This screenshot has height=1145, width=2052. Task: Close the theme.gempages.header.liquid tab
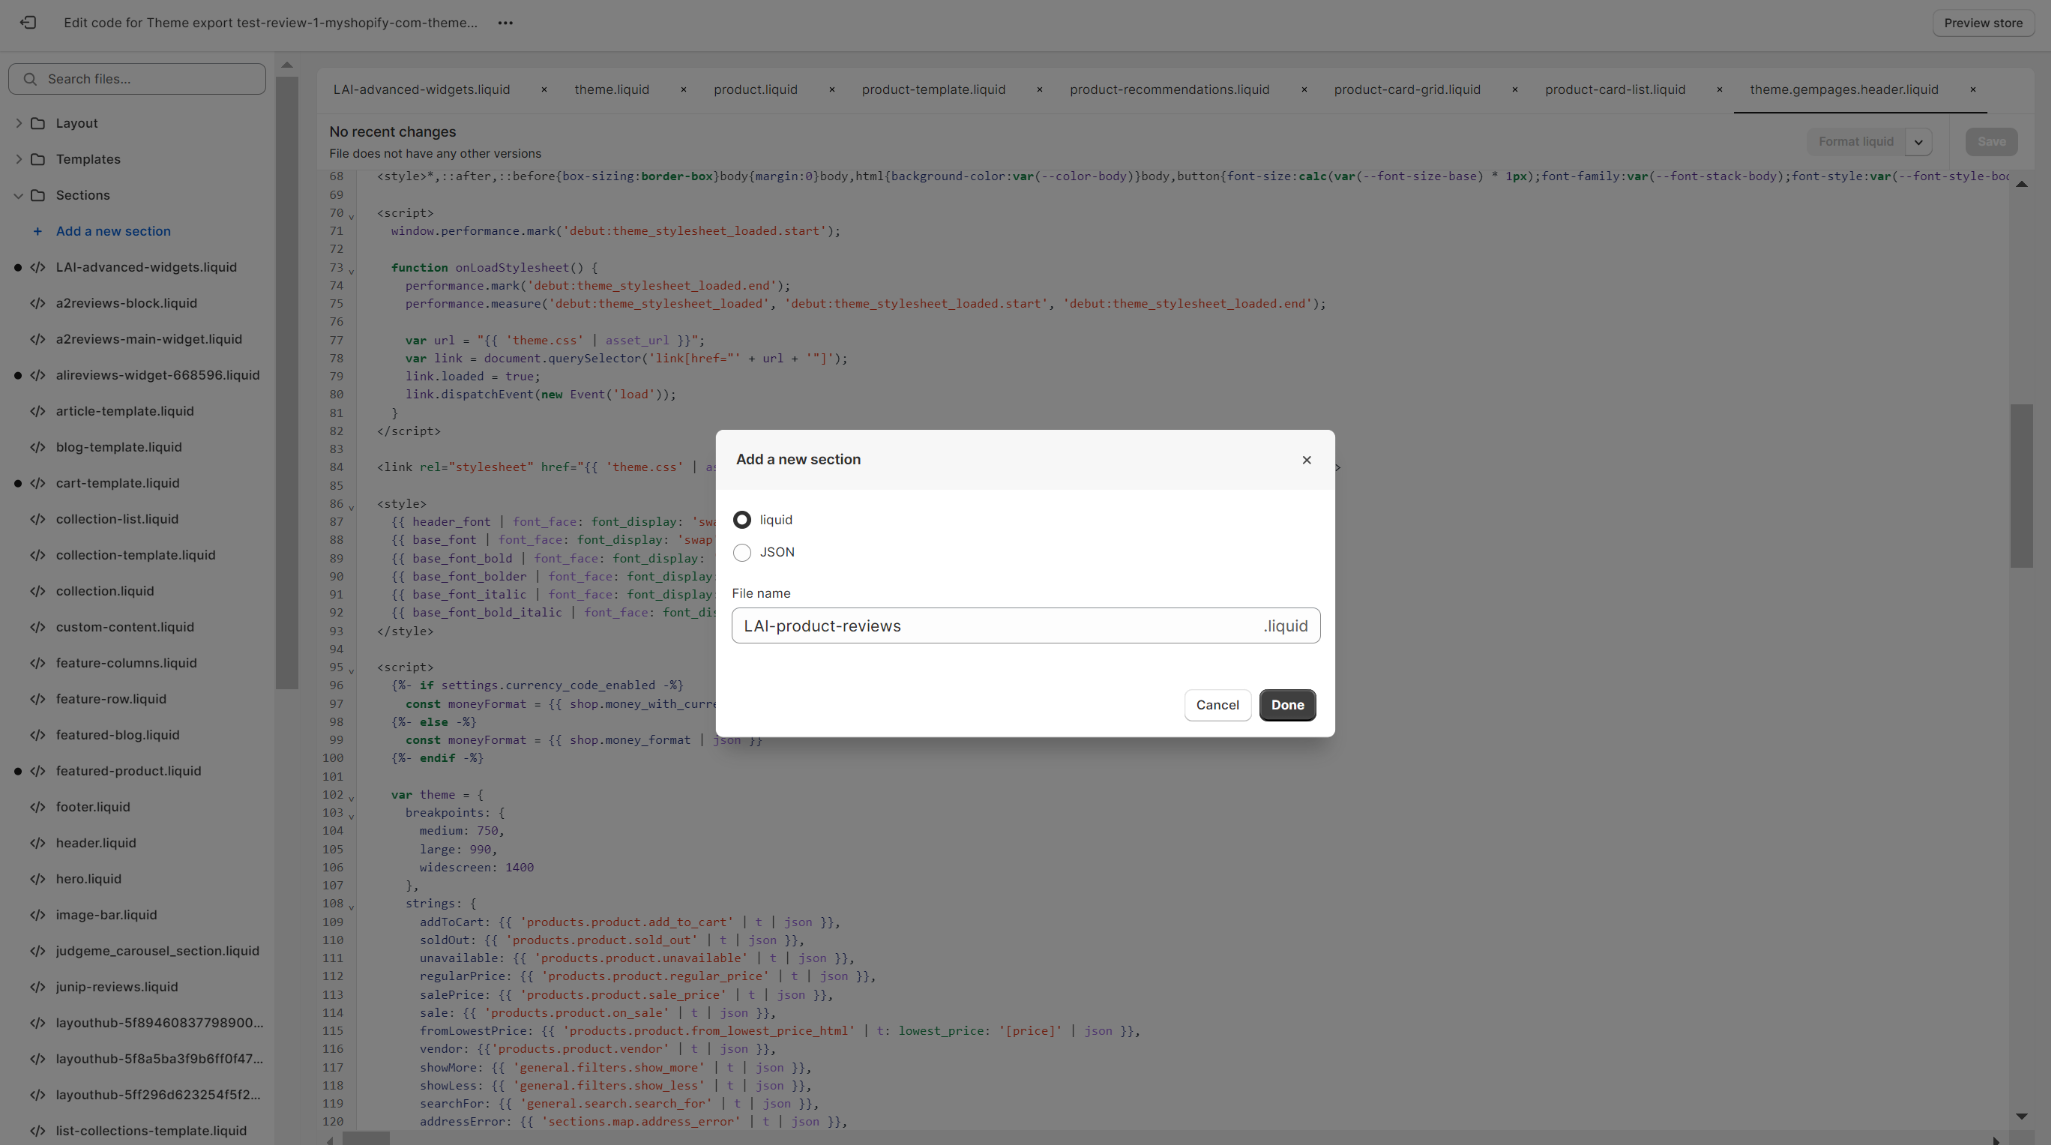[x=1973, y=89]
